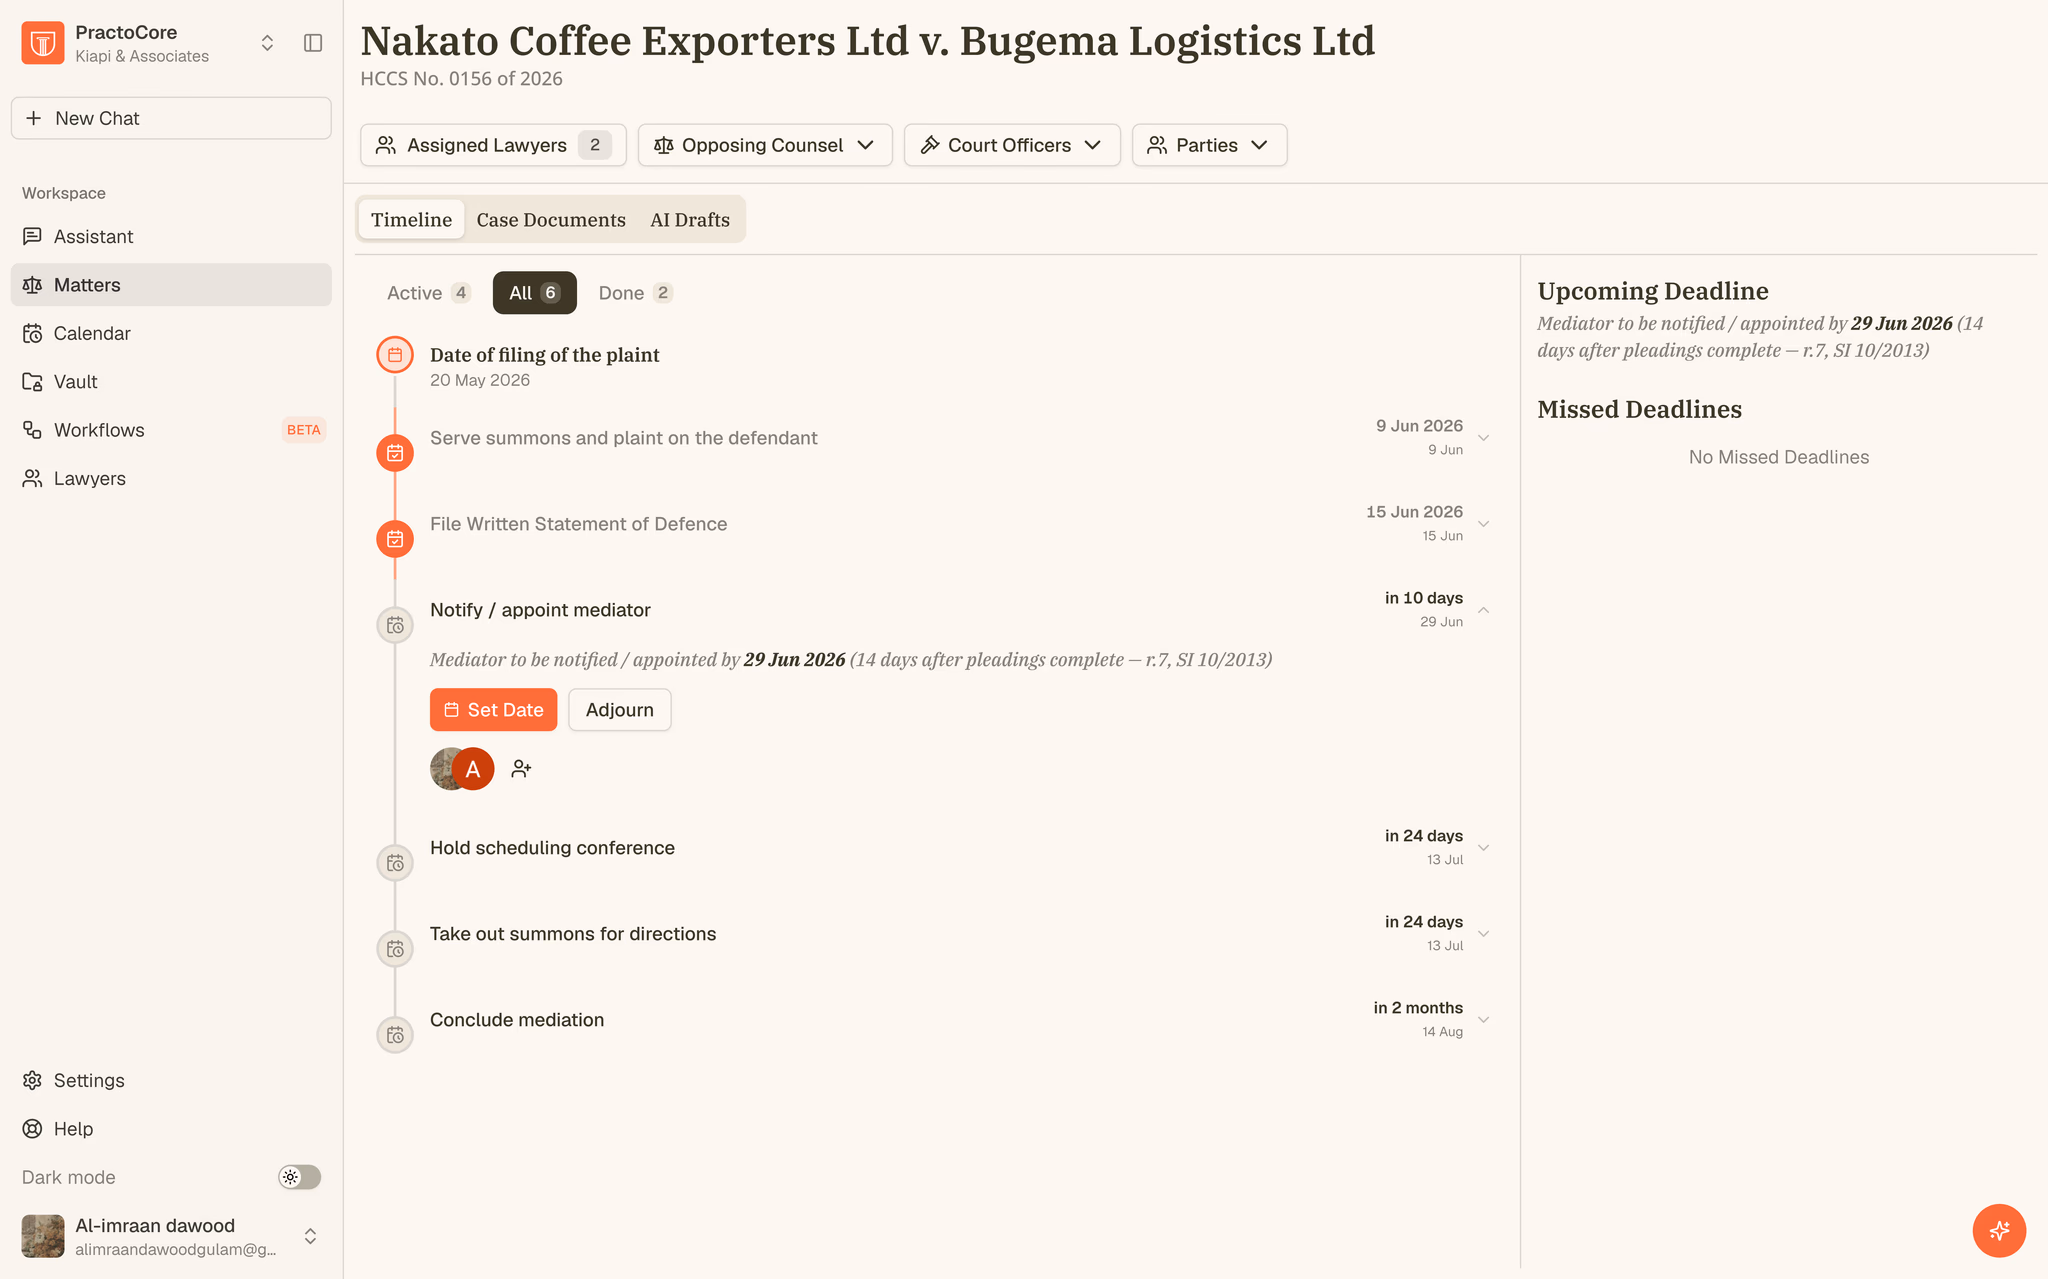This screenshot has height=1279, width=2048.
Task: Start a New Chat
Action: point(171,118)
